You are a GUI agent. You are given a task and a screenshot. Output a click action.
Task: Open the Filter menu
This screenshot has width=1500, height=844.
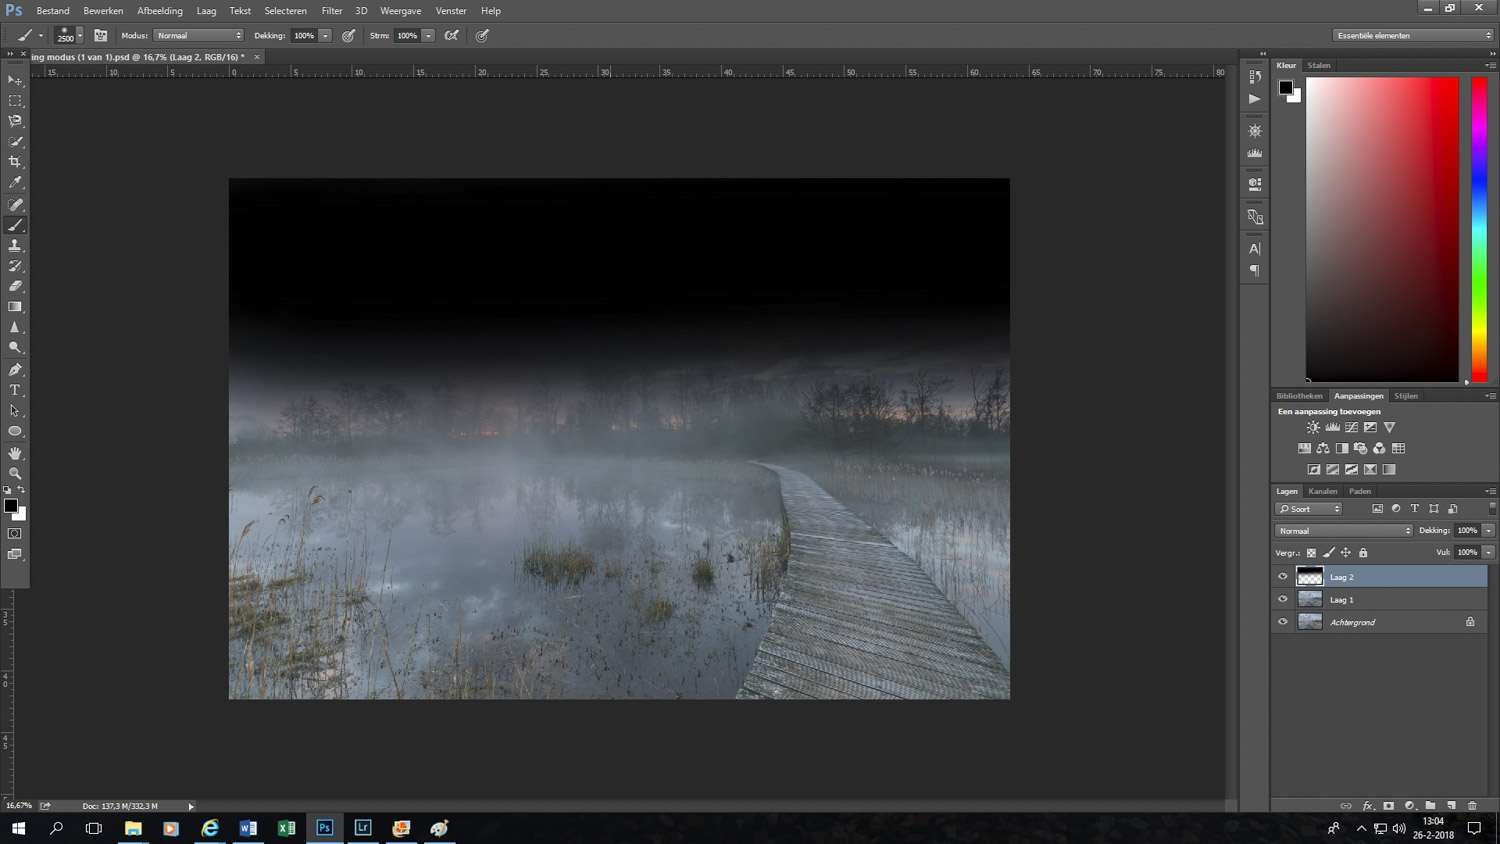(x=332, y=11)
